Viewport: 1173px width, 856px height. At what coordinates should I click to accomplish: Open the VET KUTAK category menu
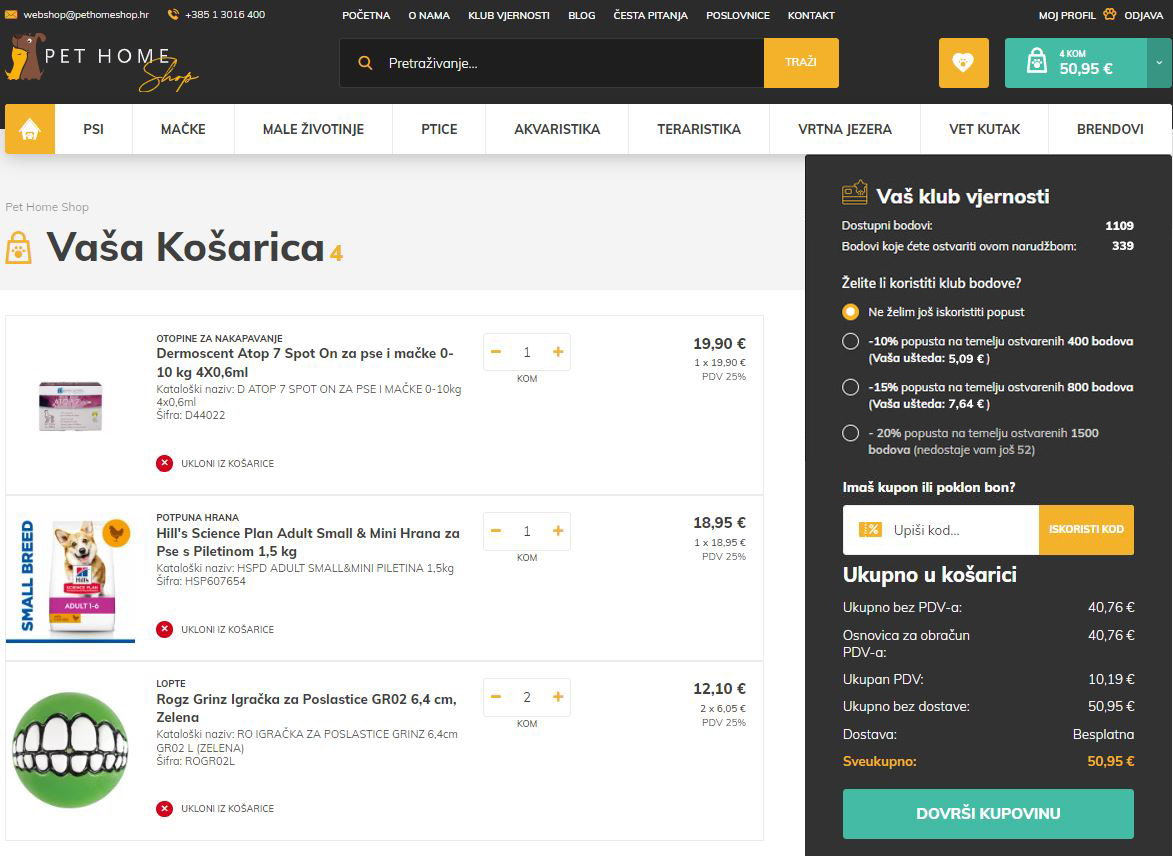click(x=984, y=129)
